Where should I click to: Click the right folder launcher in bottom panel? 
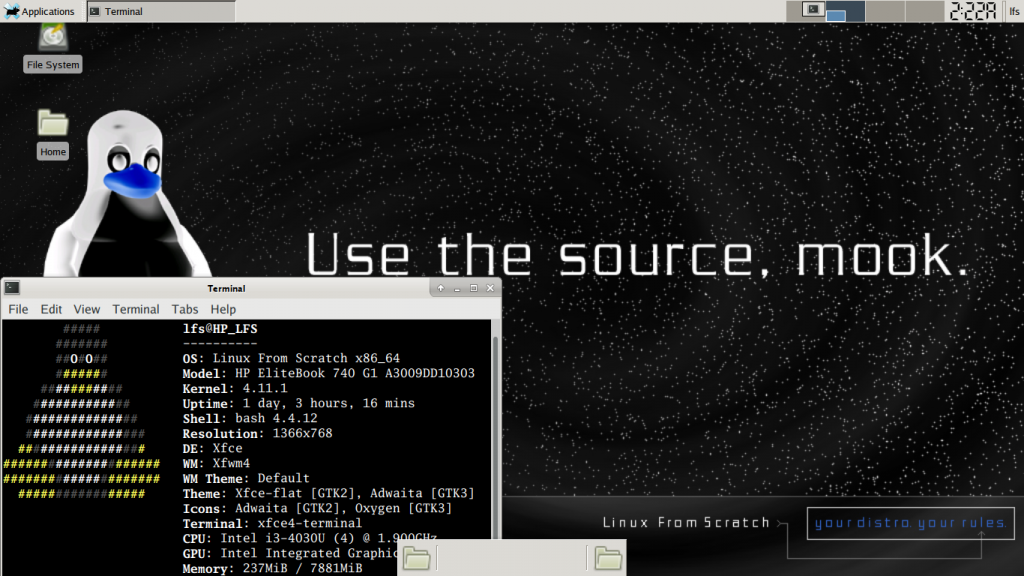(608, 558)
